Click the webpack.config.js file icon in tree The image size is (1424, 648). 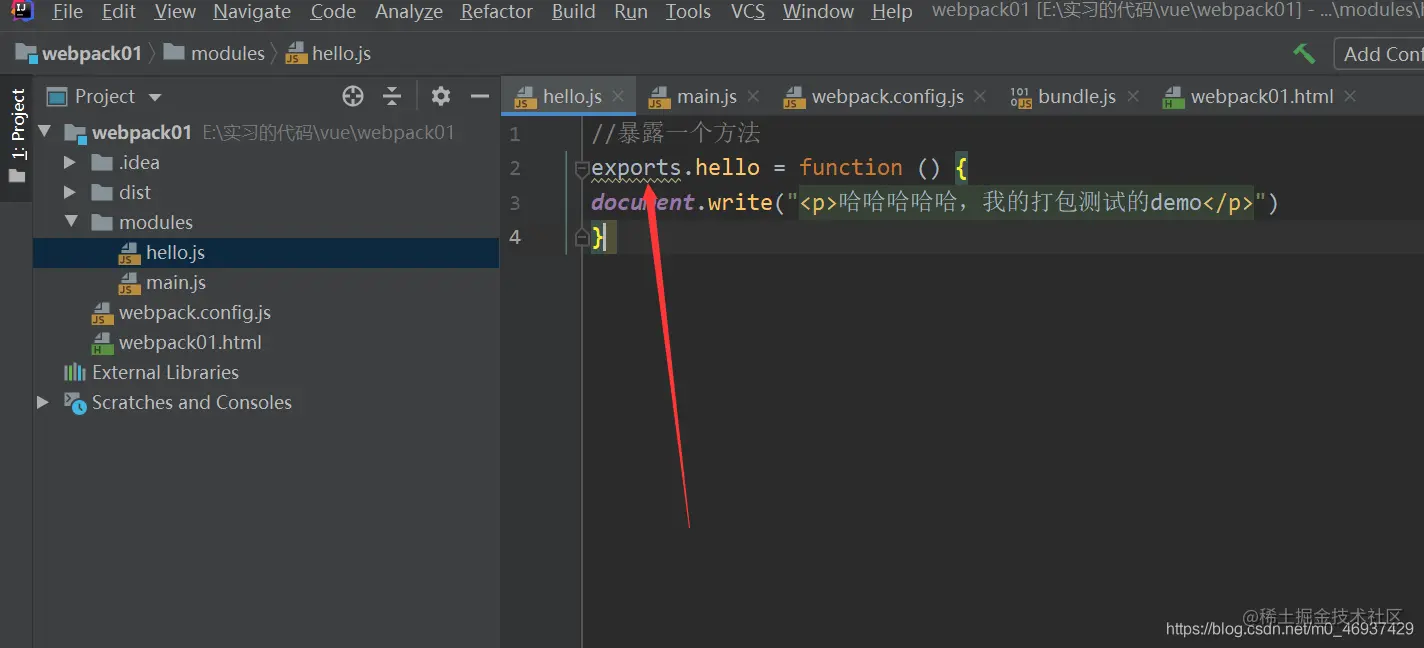pos(101,313)
